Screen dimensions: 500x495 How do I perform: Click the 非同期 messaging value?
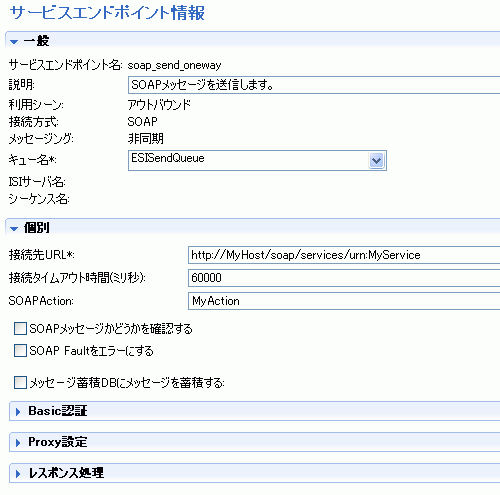(x=146, y=138)
